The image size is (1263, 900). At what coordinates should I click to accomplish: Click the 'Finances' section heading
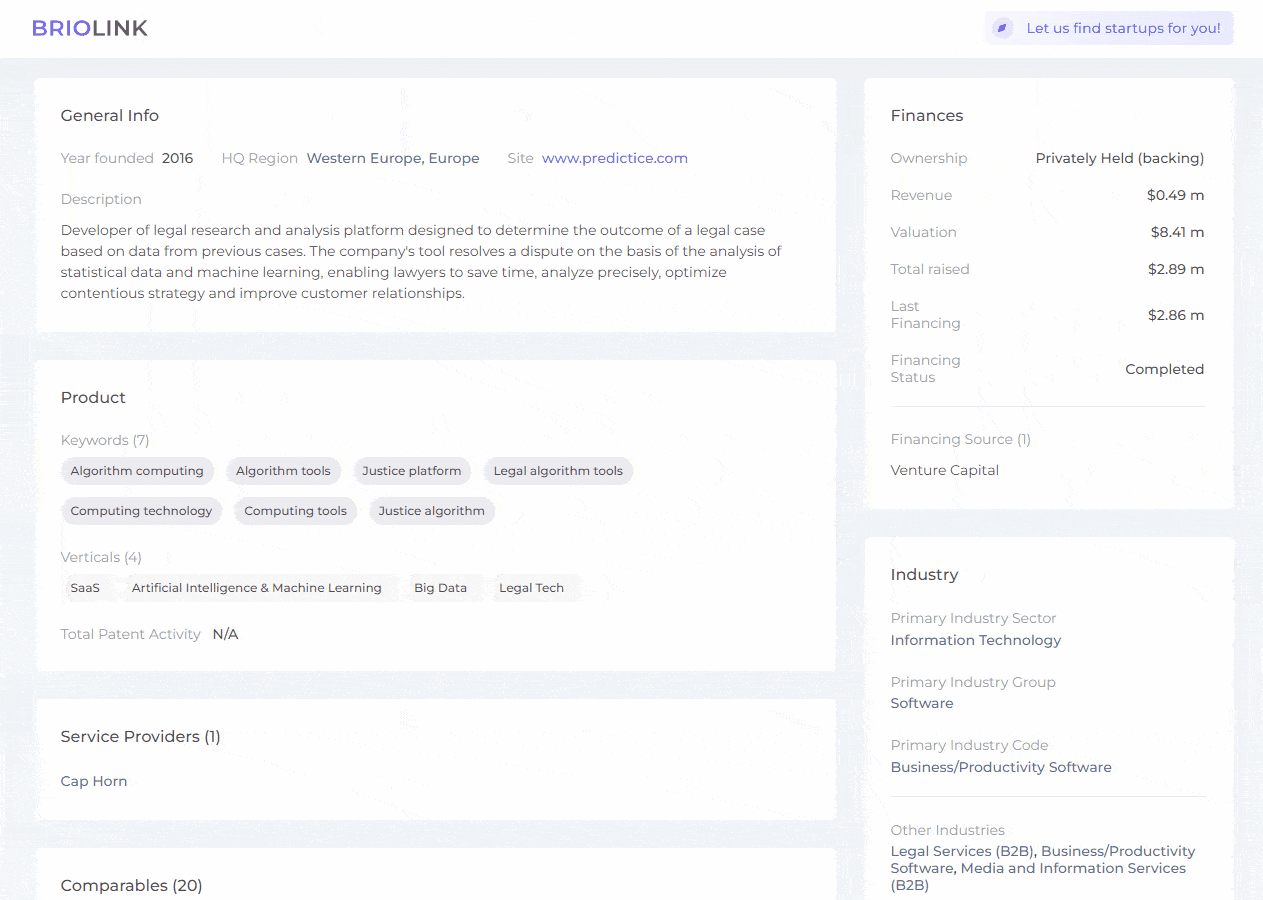[x=927, y=116]
